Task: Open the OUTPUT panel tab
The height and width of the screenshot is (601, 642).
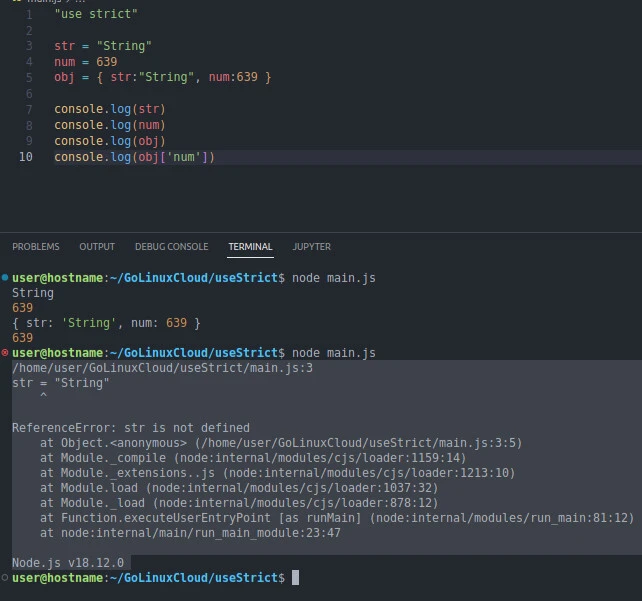Action: [97, 247]
